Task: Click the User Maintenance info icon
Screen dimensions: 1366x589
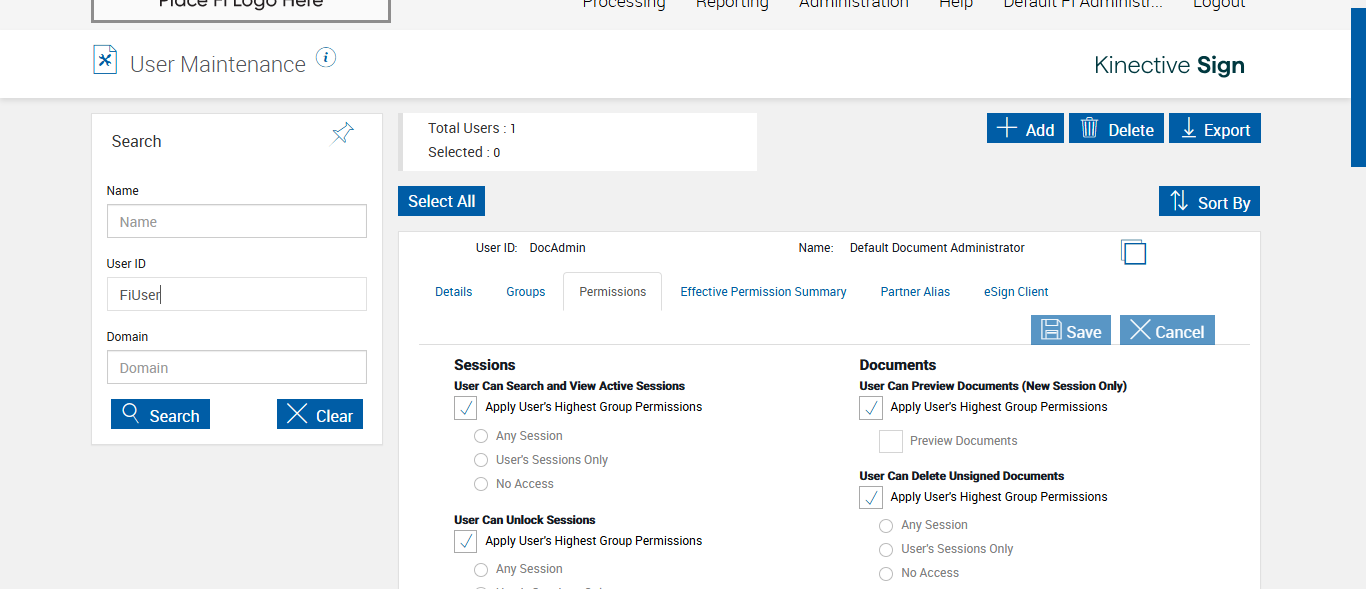Action: pyautogui.click(x=326, y=58)
